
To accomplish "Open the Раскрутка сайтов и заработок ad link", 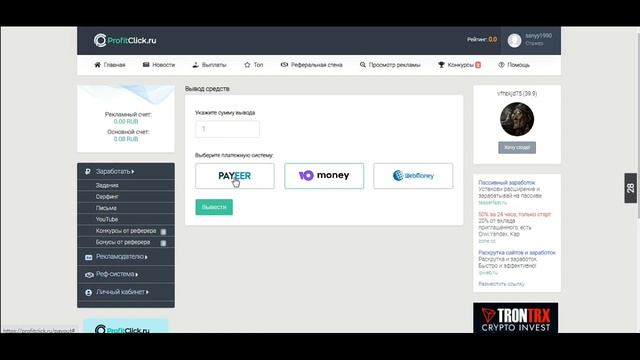I will (517, 253).
